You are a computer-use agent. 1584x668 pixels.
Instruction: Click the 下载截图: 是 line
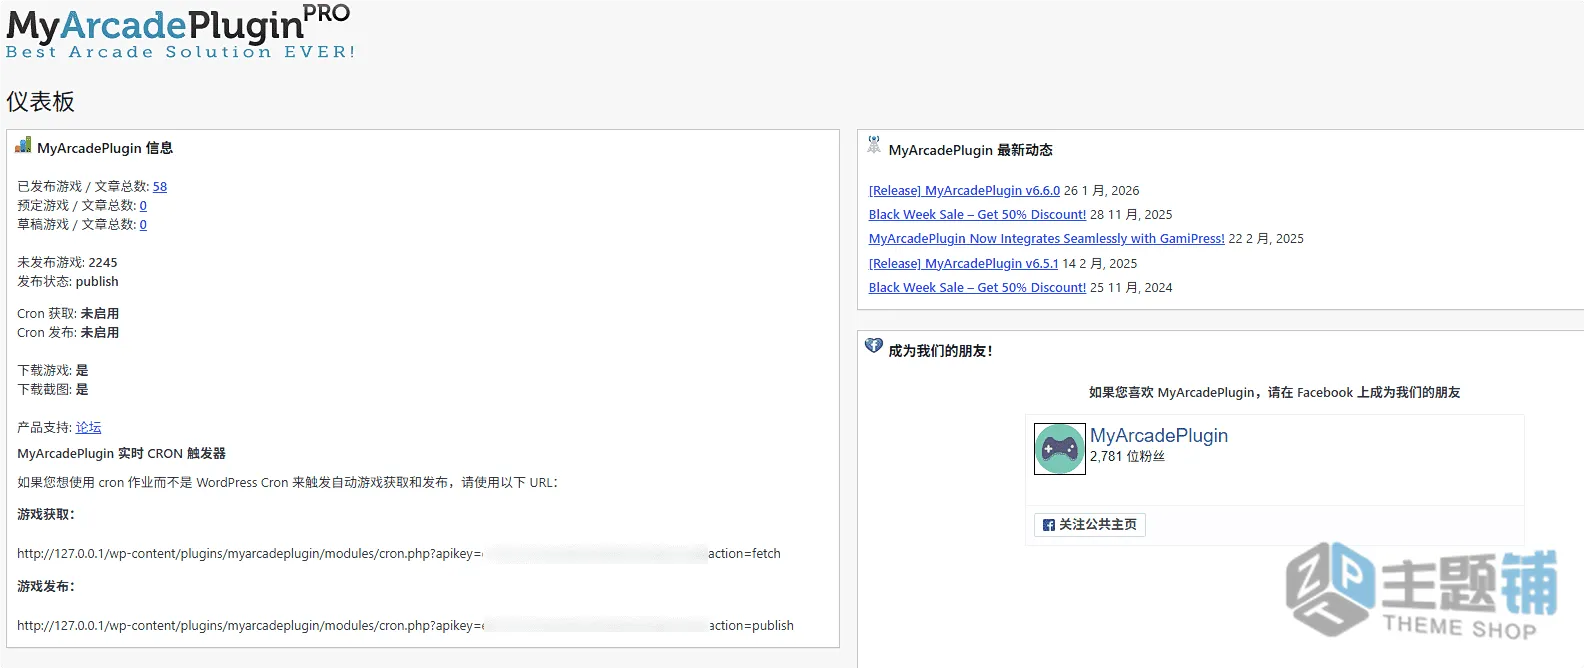pyautogui.click(x=53, y=390)
